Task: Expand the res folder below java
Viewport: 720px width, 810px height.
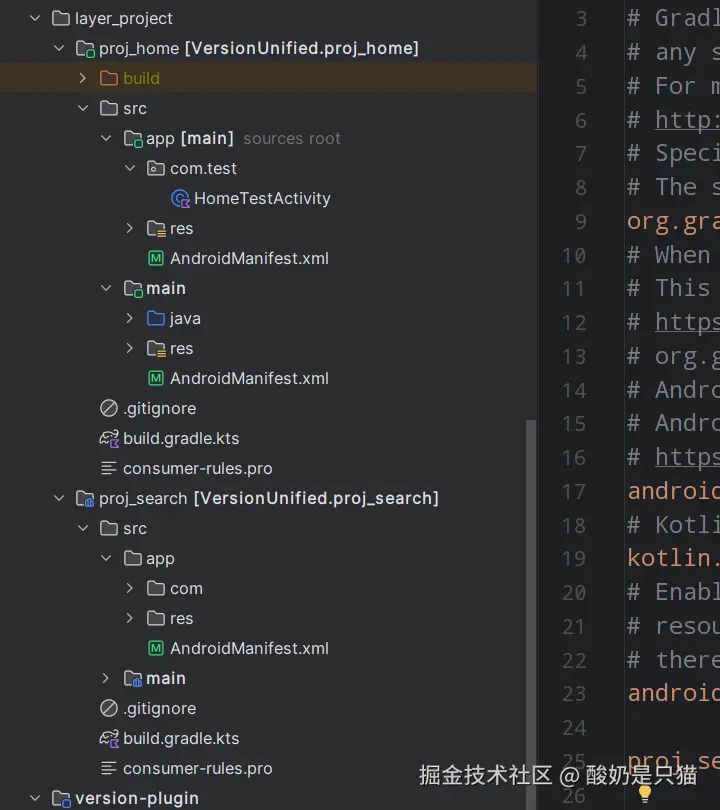Action: (130, 348)
